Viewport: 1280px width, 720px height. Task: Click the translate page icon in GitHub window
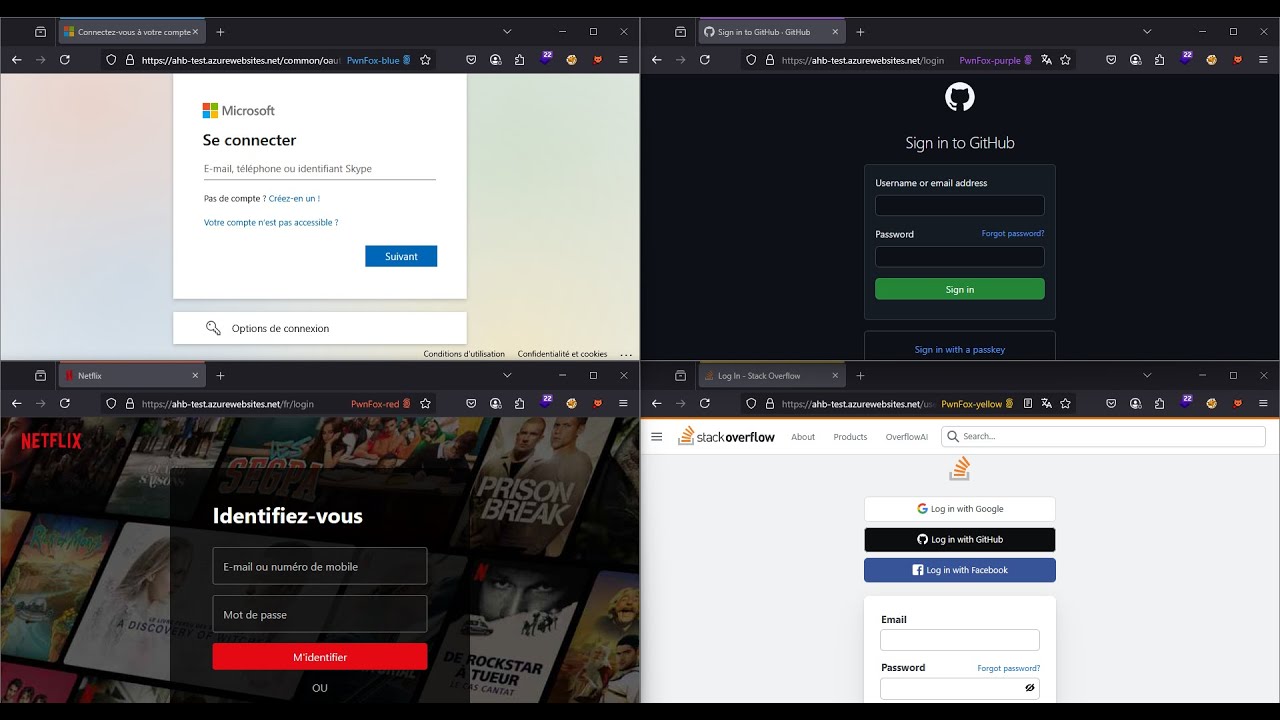pyautogui.click(x=1046, y=60)
